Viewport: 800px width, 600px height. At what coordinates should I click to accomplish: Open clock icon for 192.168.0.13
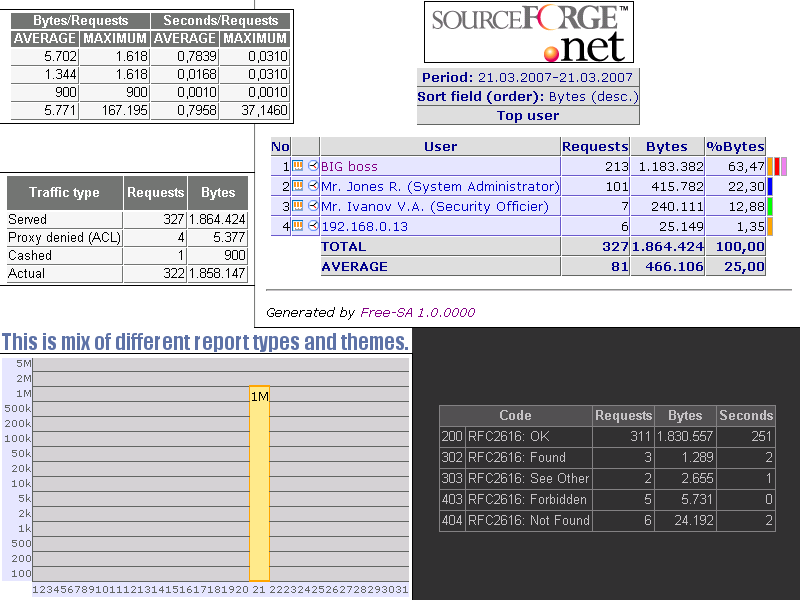[x=313, y=226]
